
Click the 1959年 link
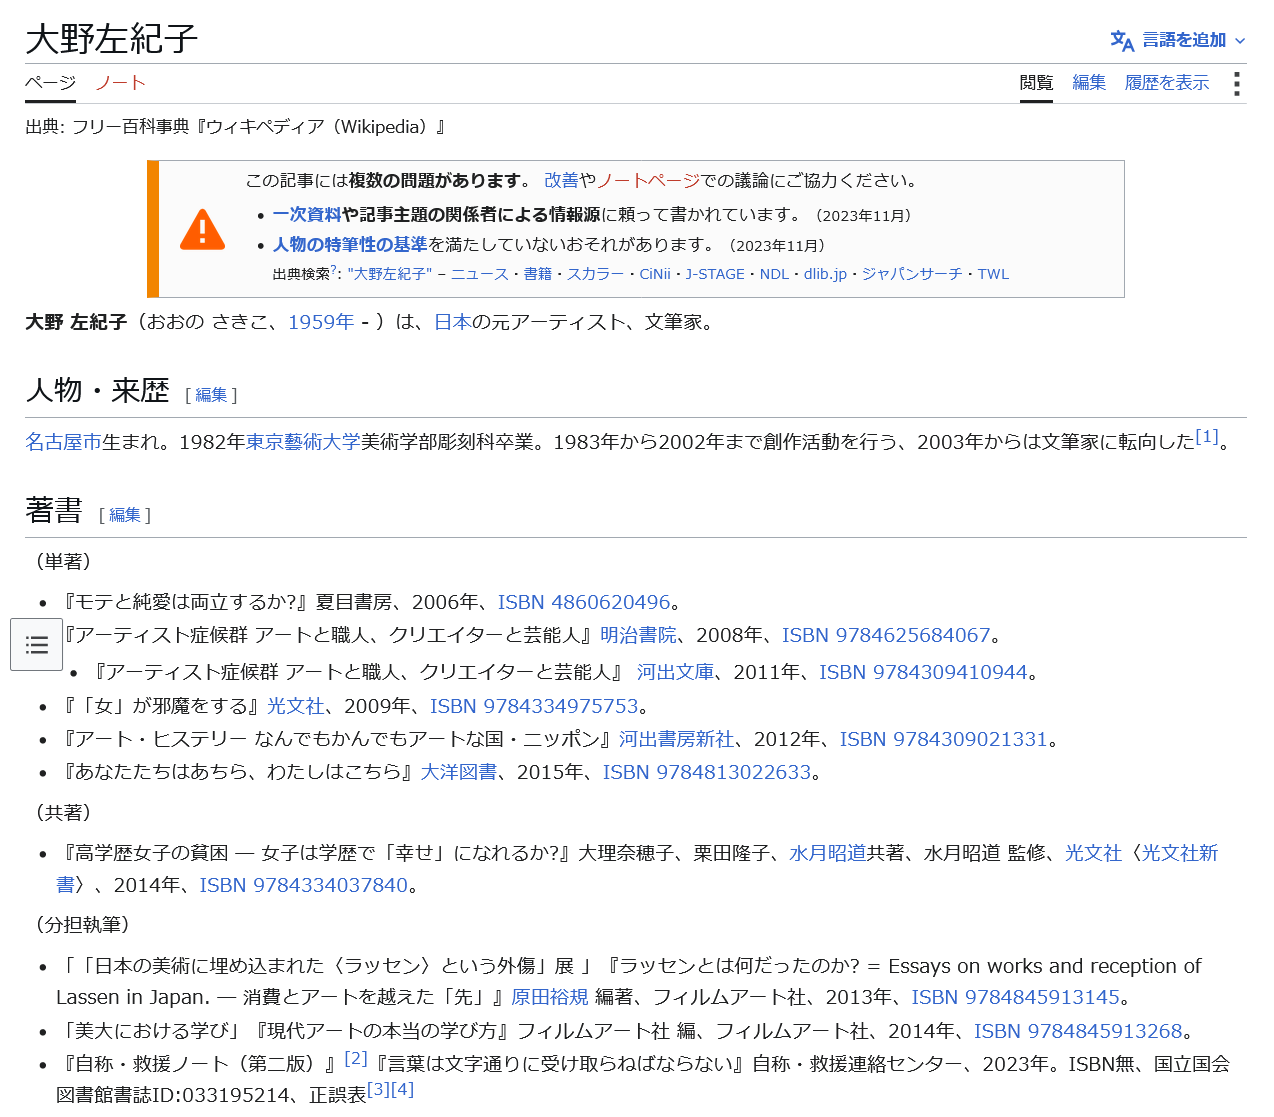(321, 322)
